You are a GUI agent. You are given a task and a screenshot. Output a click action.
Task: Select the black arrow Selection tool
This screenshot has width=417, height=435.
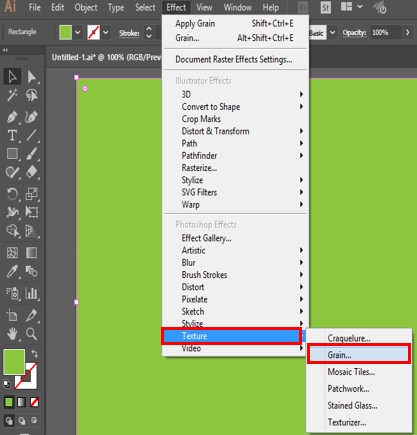click(x=12, y=77)
